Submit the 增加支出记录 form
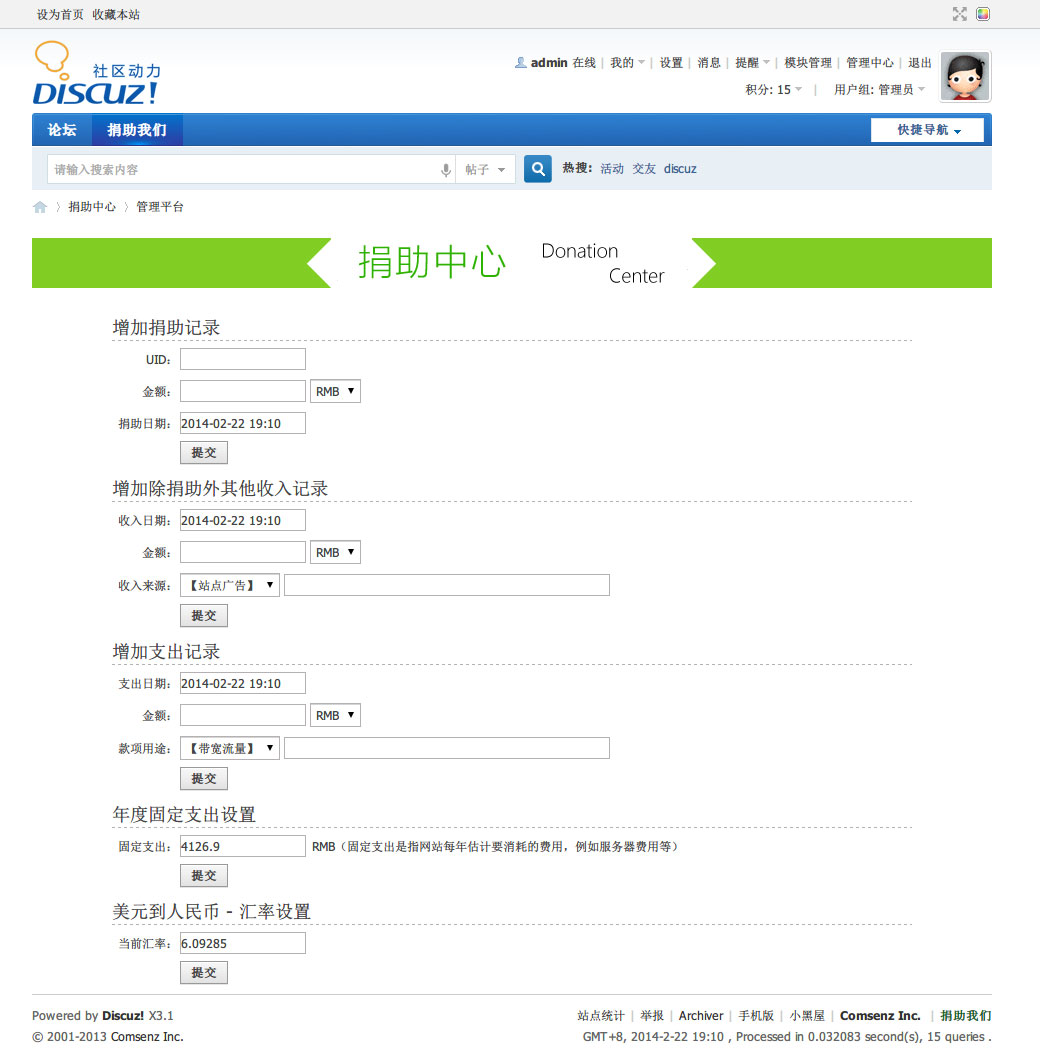The height and width of the screenshot is (1061, 1040). click(204, 779)
